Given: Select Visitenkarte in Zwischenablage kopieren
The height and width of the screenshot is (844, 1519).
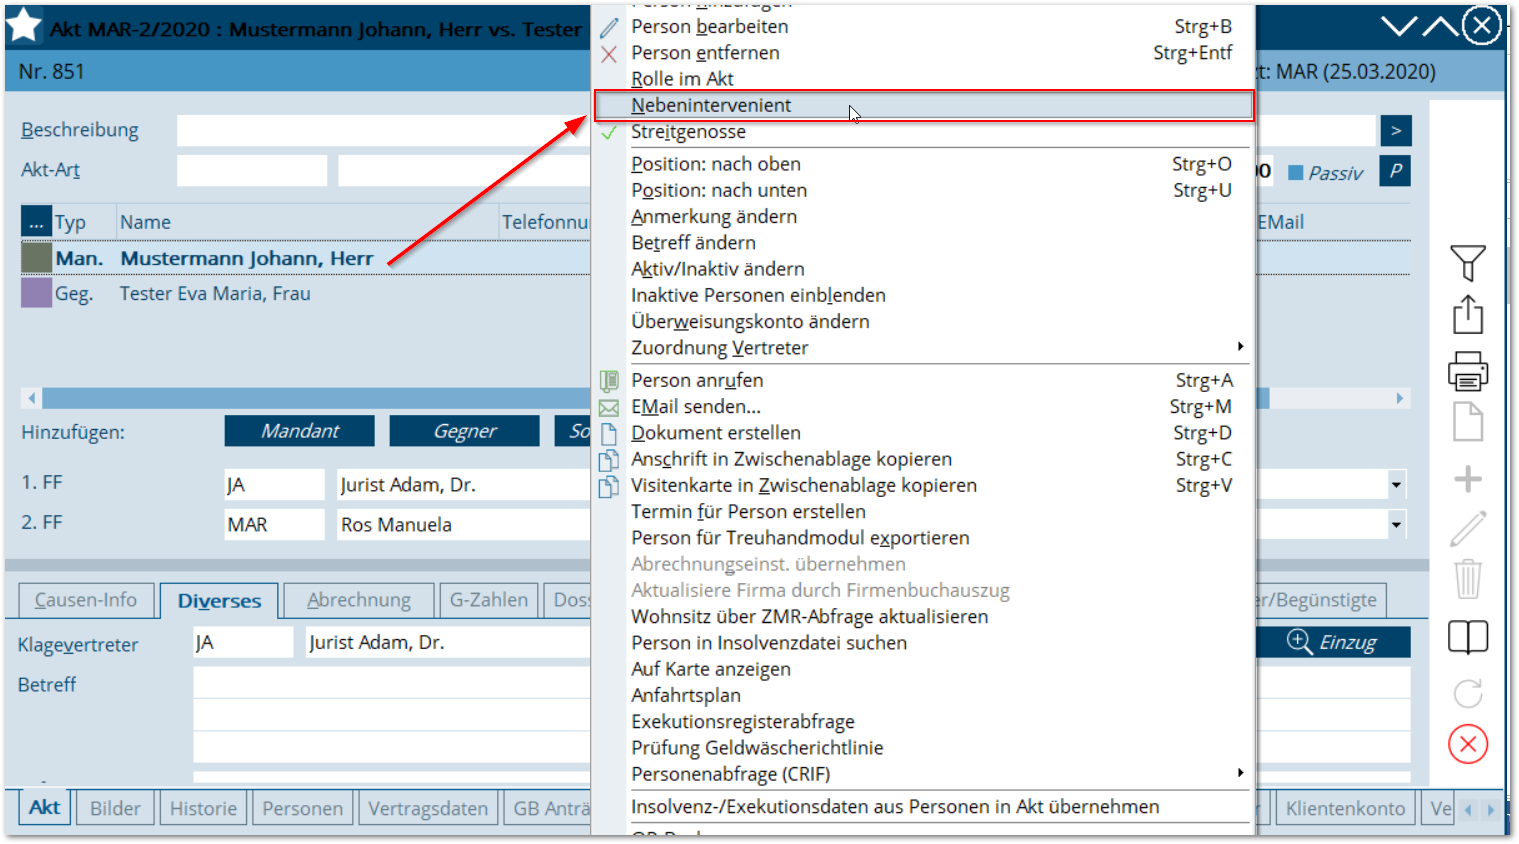Looking at the screenshot, I should coord(923,486).
